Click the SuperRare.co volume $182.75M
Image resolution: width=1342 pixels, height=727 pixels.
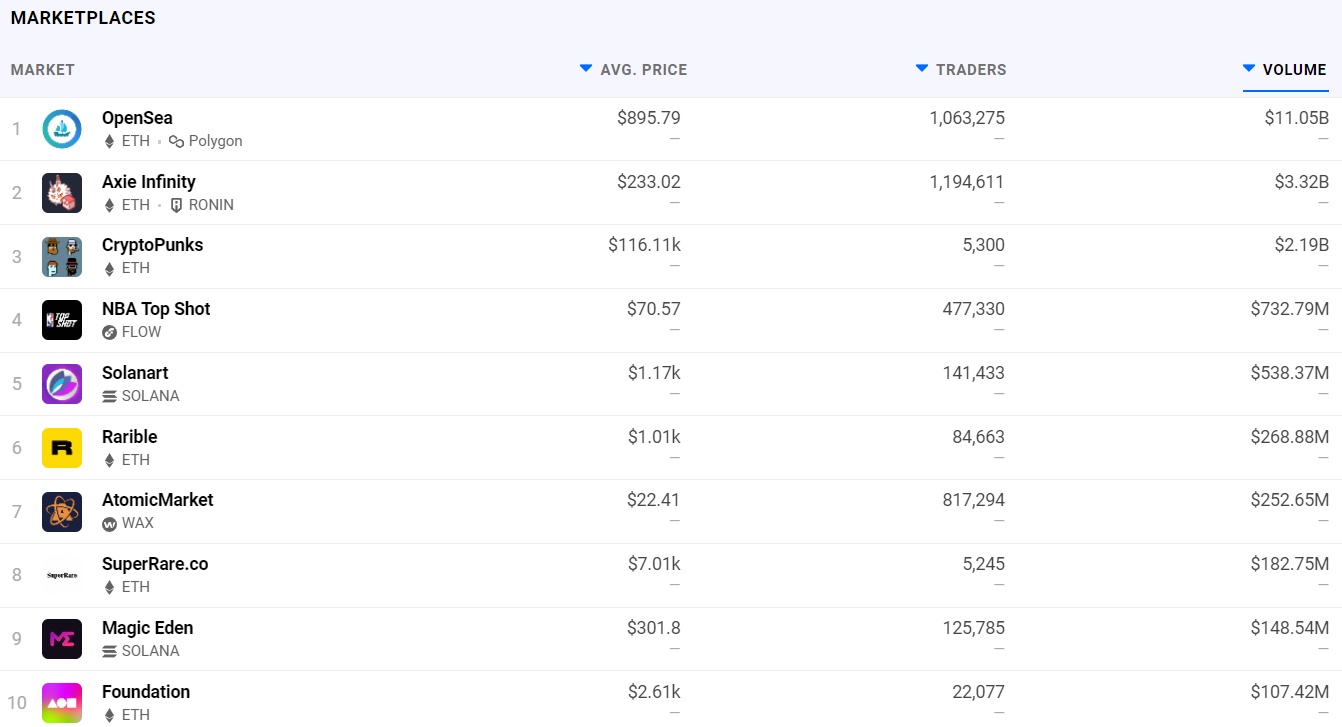(x=1290, y=564)
